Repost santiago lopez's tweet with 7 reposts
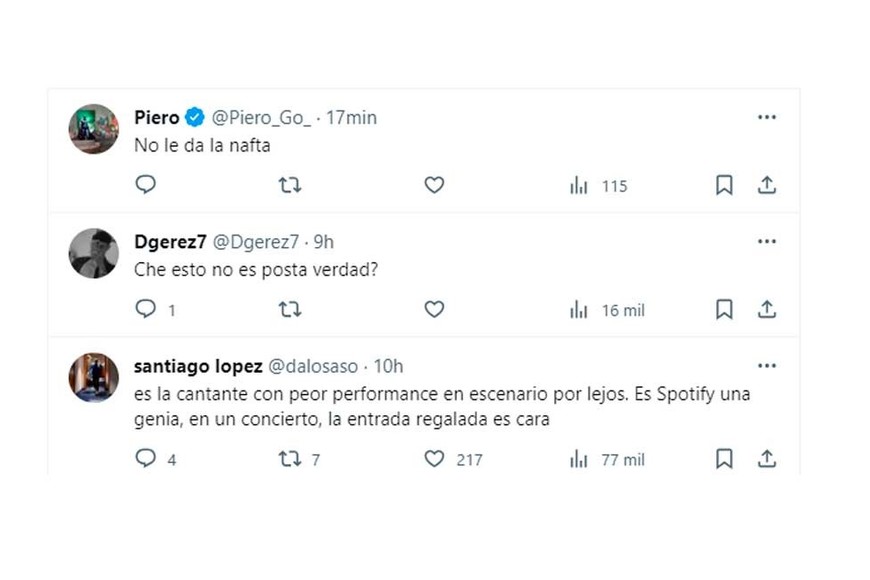This screenshot has height=580, width=870. tap(290, 459)
